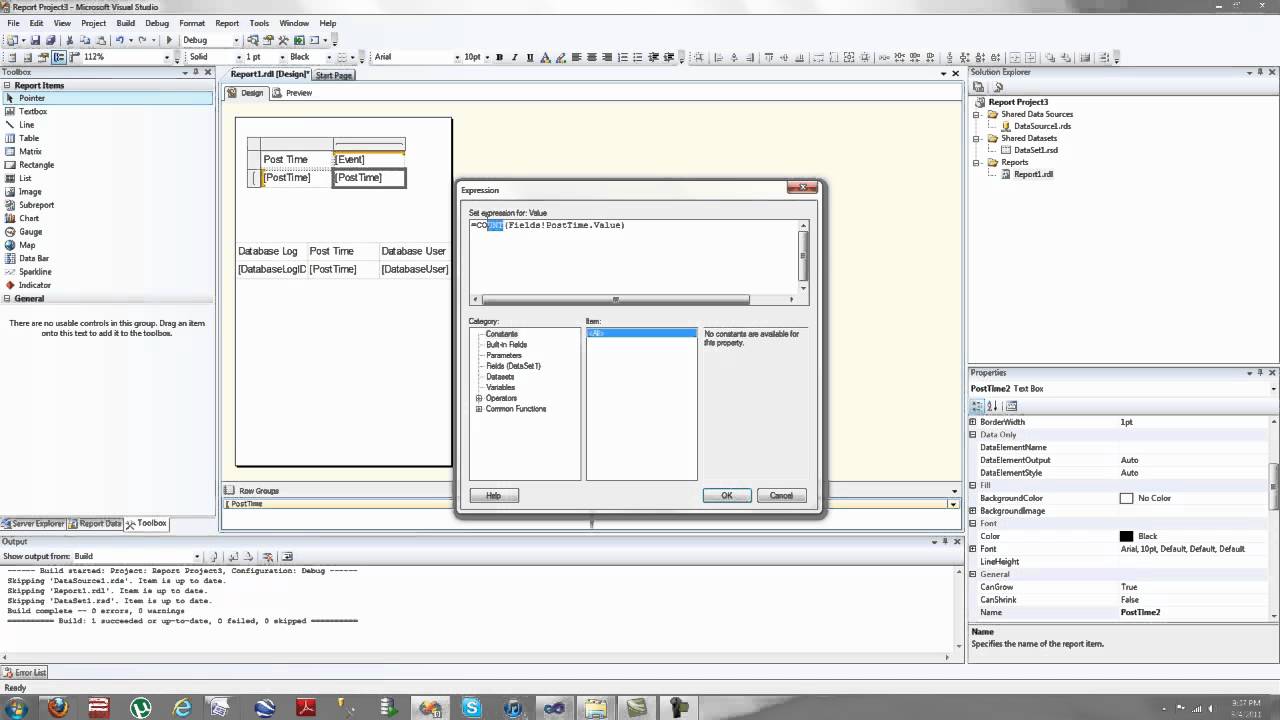Click the Undo arrow icon
Image resolution: width=1280 pixels, height=720 pixels.
tap(119, 40)
